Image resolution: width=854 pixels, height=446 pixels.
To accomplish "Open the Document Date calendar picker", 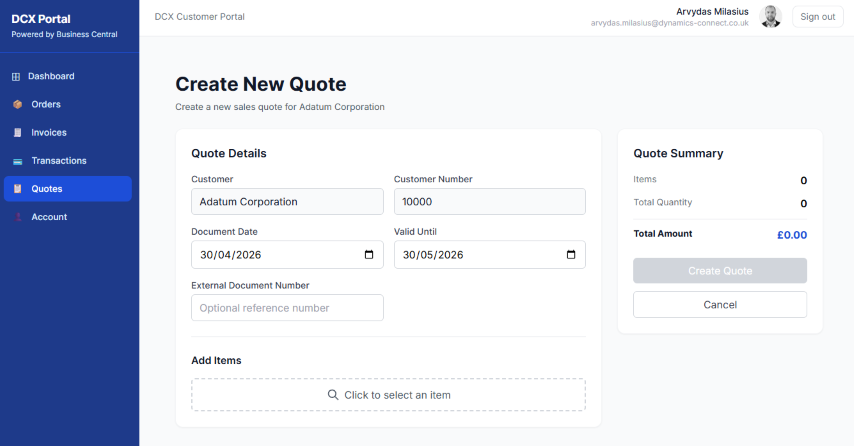I will click(x=369, y=255).
